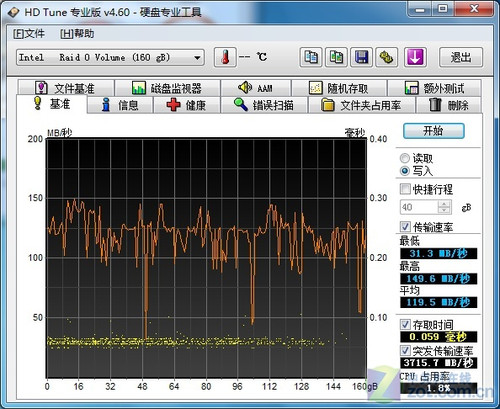Click the 开始 start button
Screen dimensions: 500x409
tap(434, 131)
